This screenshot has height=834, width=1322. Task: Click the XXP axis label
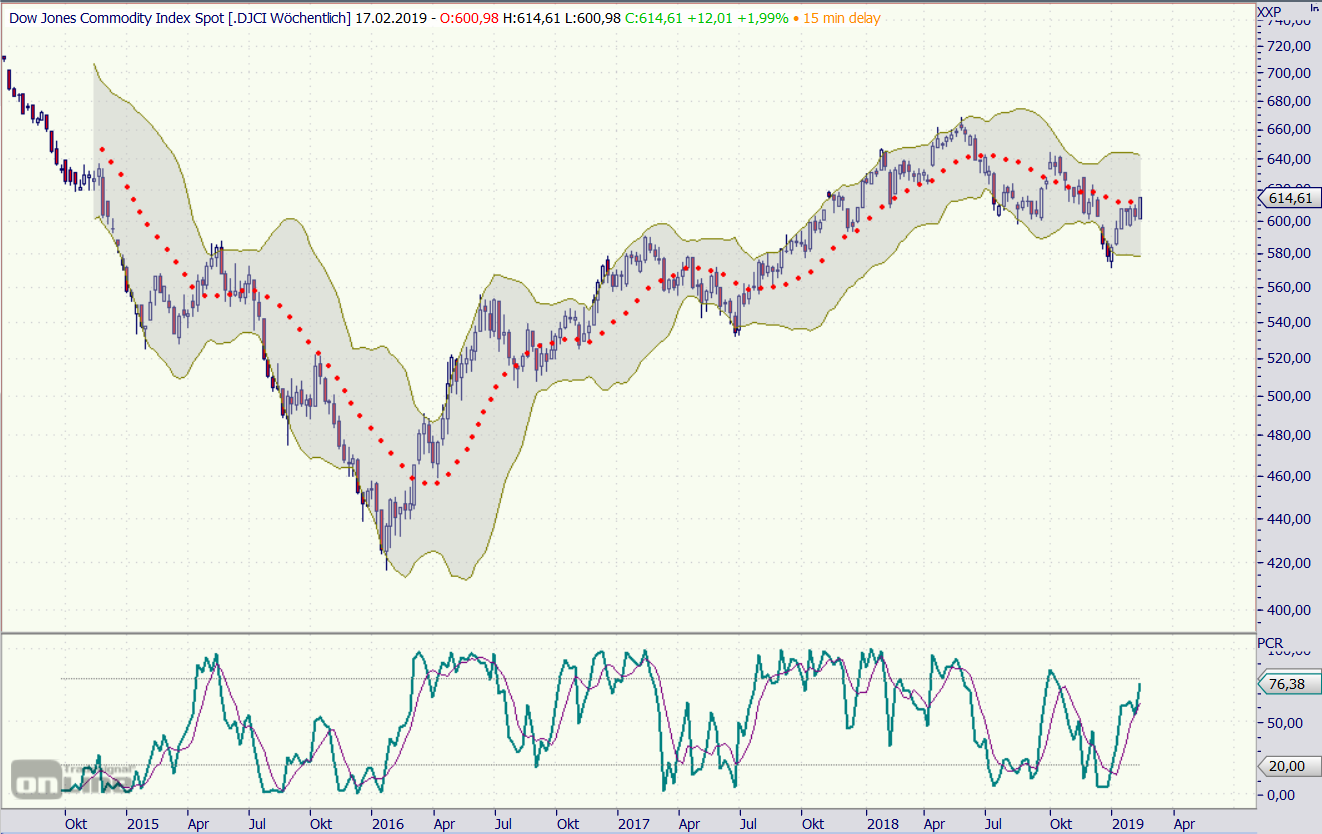coord(1270,12)
